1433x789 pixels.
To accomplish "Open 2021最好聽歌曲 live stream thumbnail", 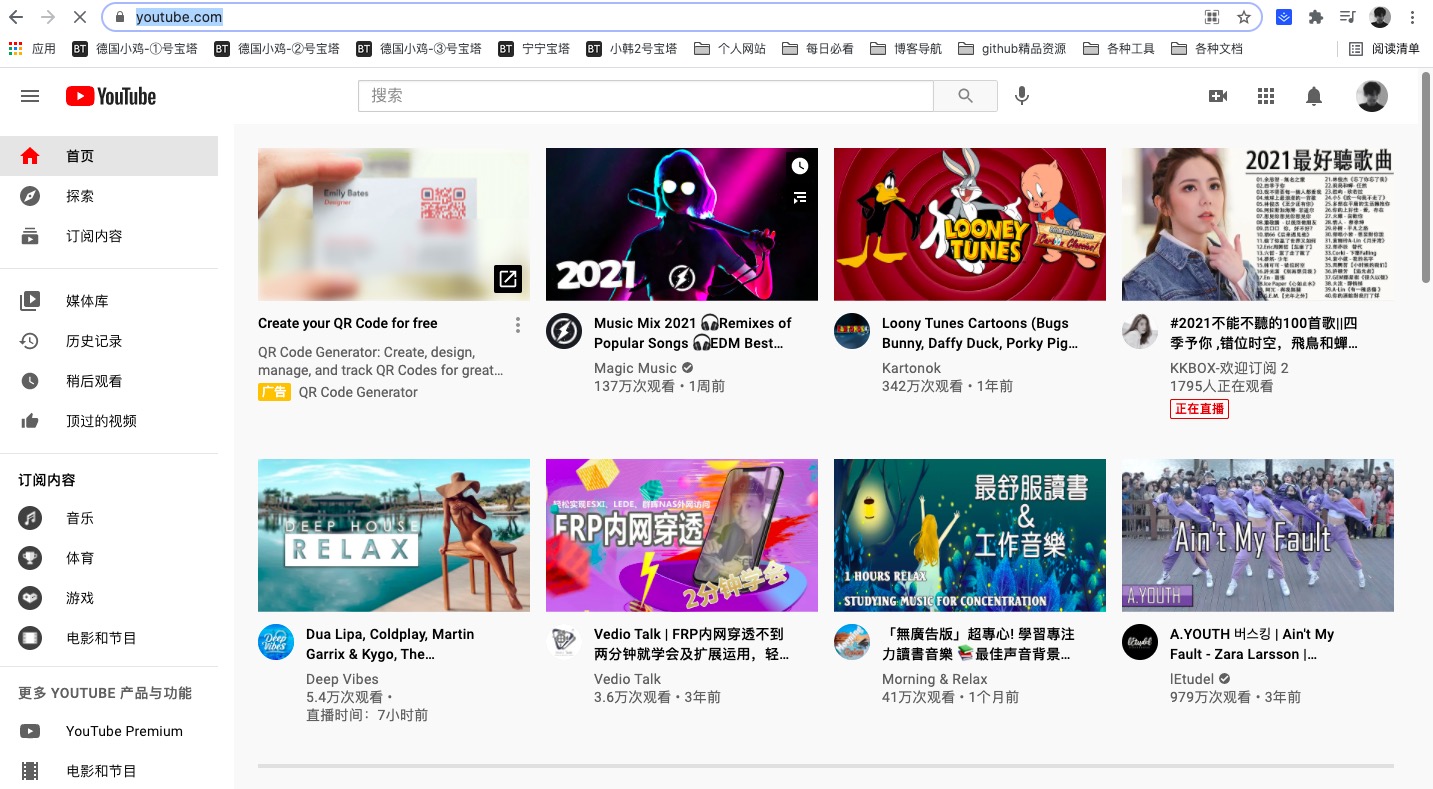I will coord(1258,224).
